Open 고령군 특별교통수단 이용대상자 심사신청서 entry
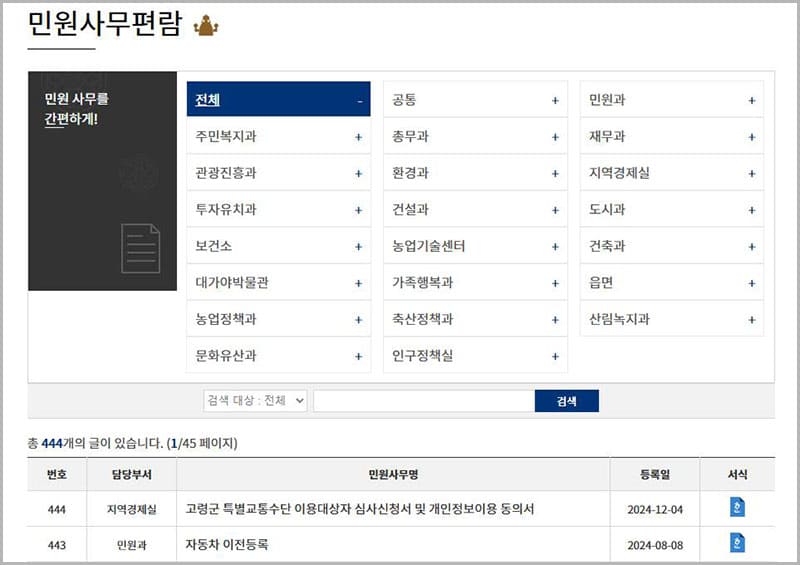Image resolution: width=800 pixels, height=565 pixels. click(359, 509)
